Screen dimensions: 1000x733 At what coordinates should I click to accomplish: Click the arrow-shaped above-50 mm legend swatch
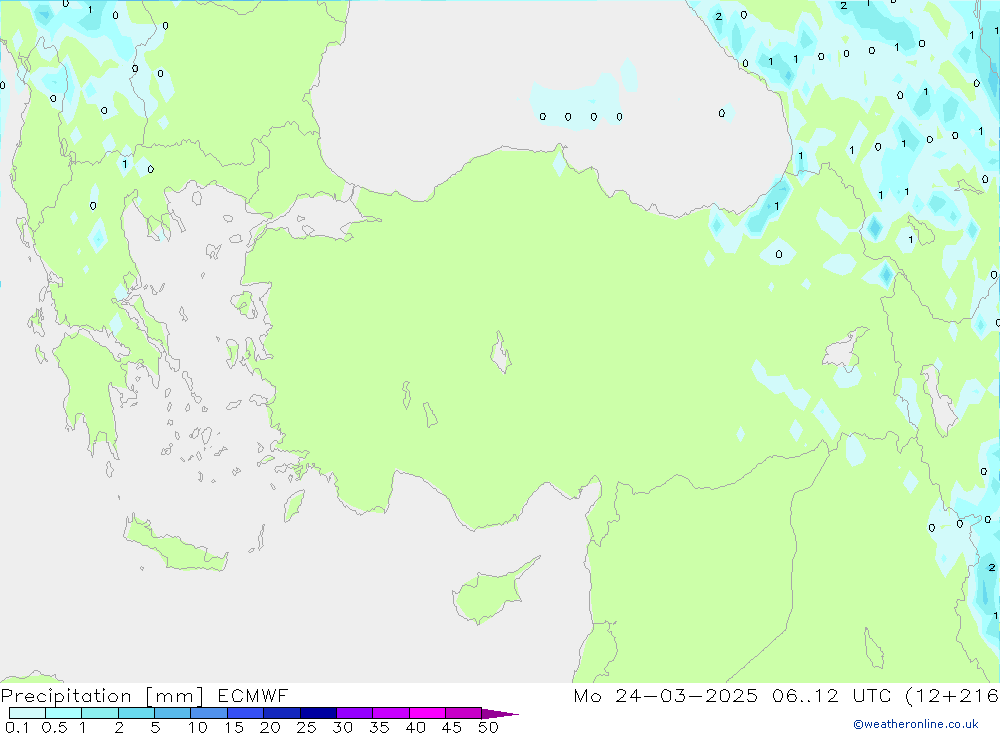(x=500, y=714)
